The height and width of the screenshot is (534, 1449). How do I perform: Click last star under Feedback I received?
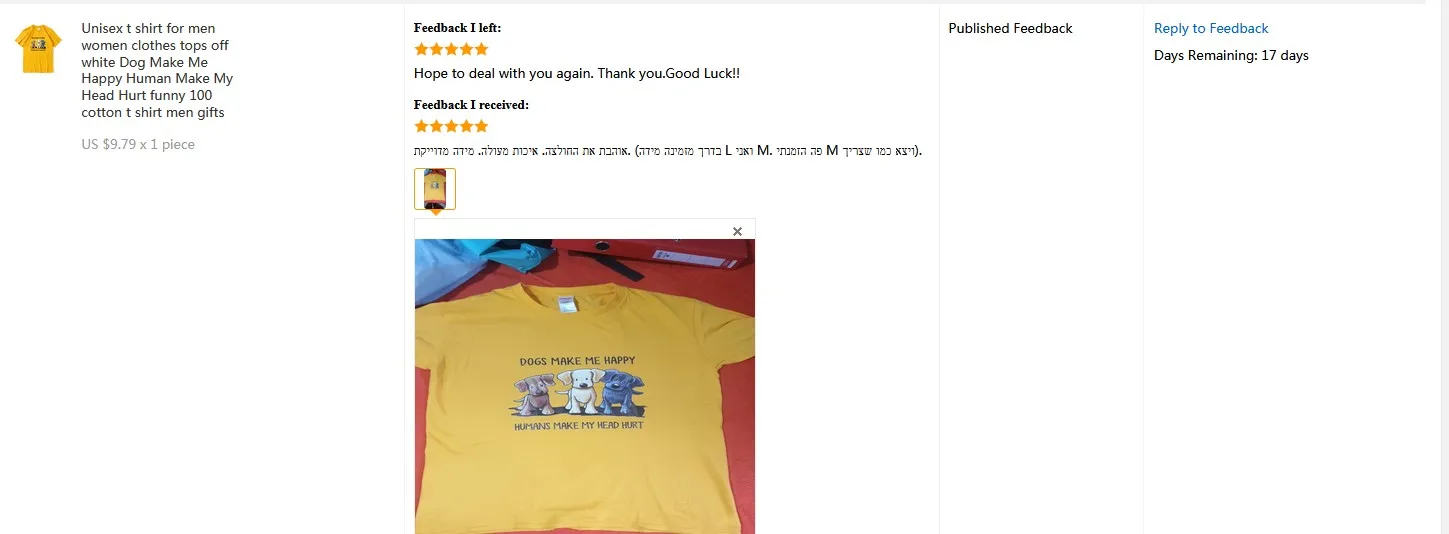481,126
